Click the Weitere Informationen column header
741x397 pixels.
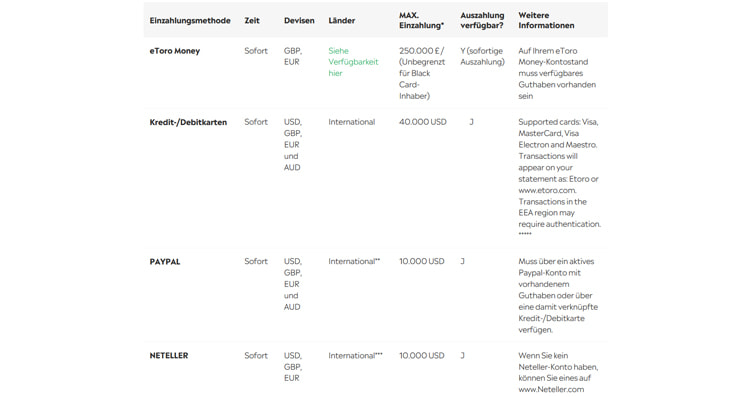tap(546, 20)
